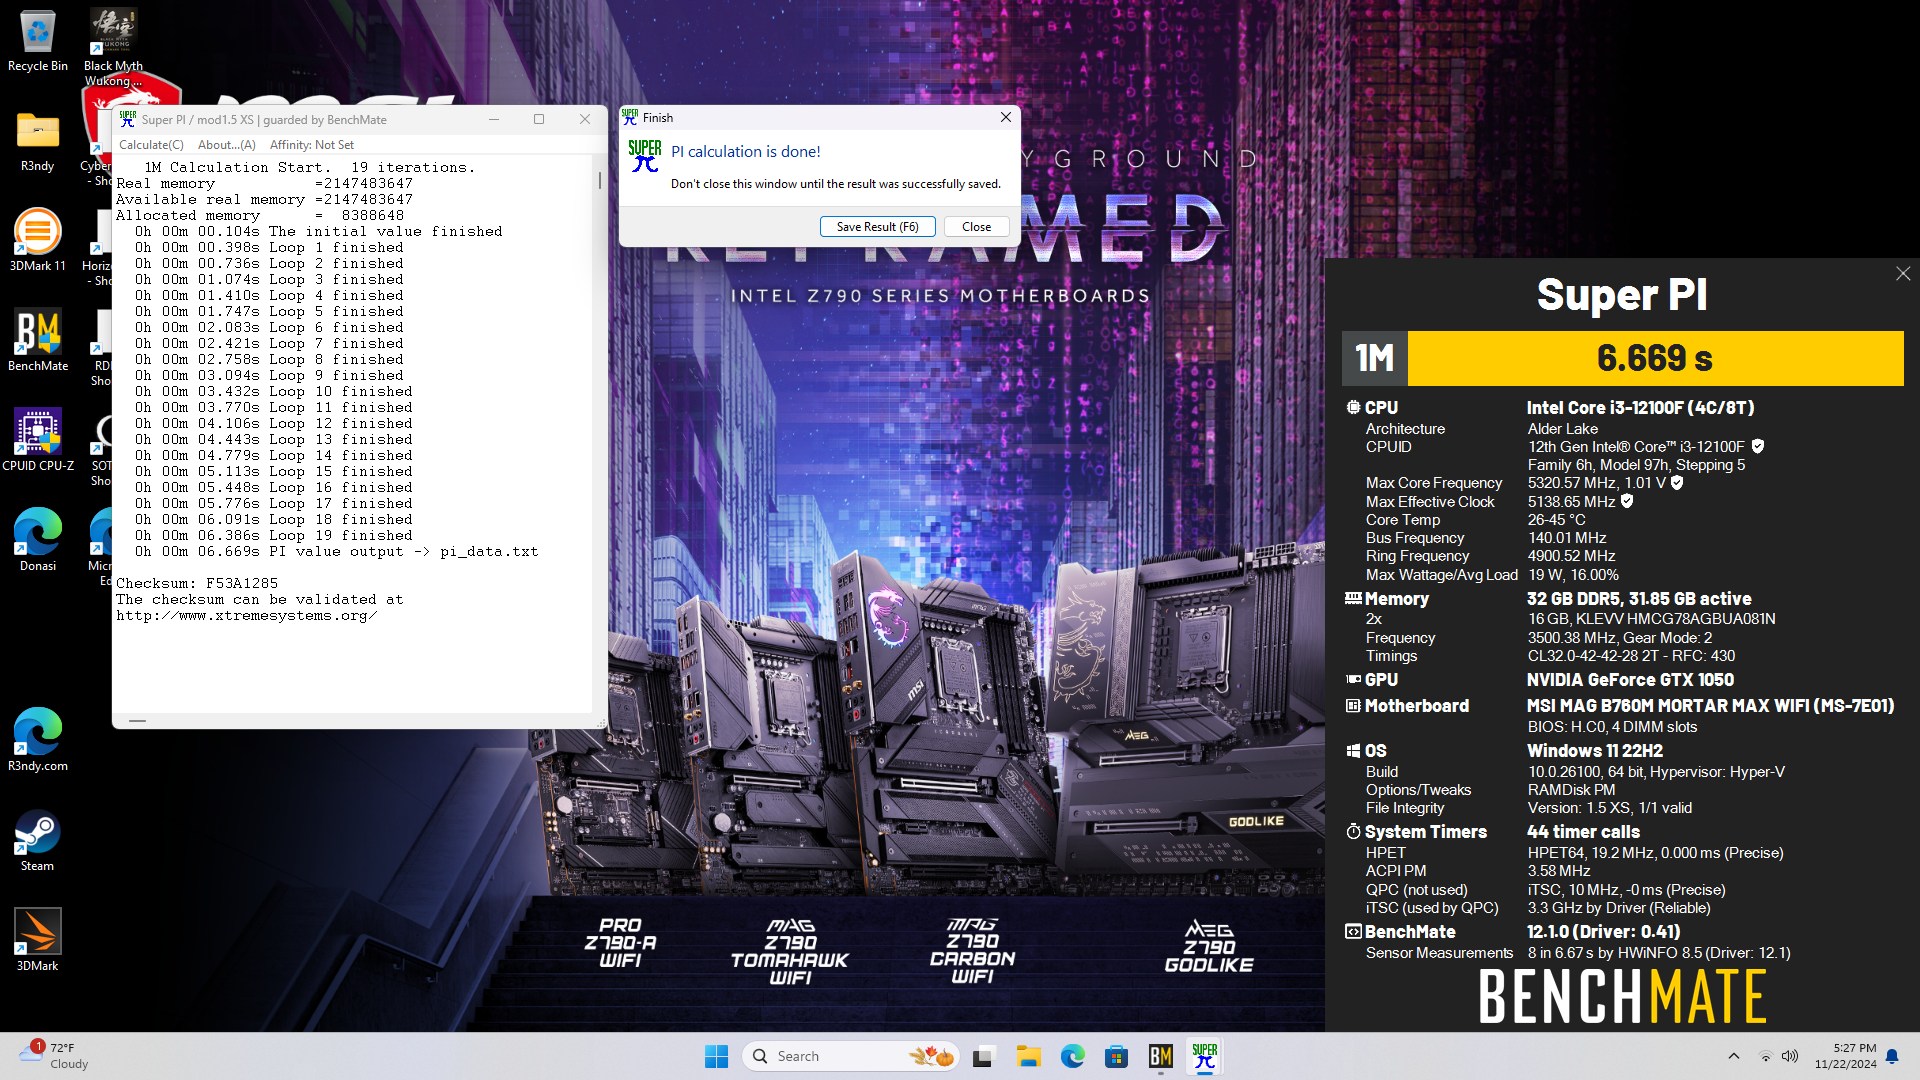The width and height of the screenshot is (1920, 1080).
Task: Close the Finish dialog with the X button
Action: [1006, 117]
